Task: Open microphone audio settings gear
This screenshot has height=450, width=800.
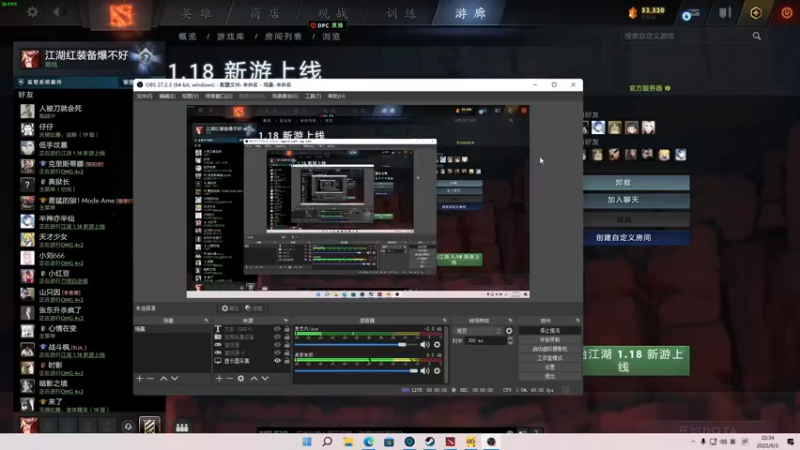Action: point(437,345)
